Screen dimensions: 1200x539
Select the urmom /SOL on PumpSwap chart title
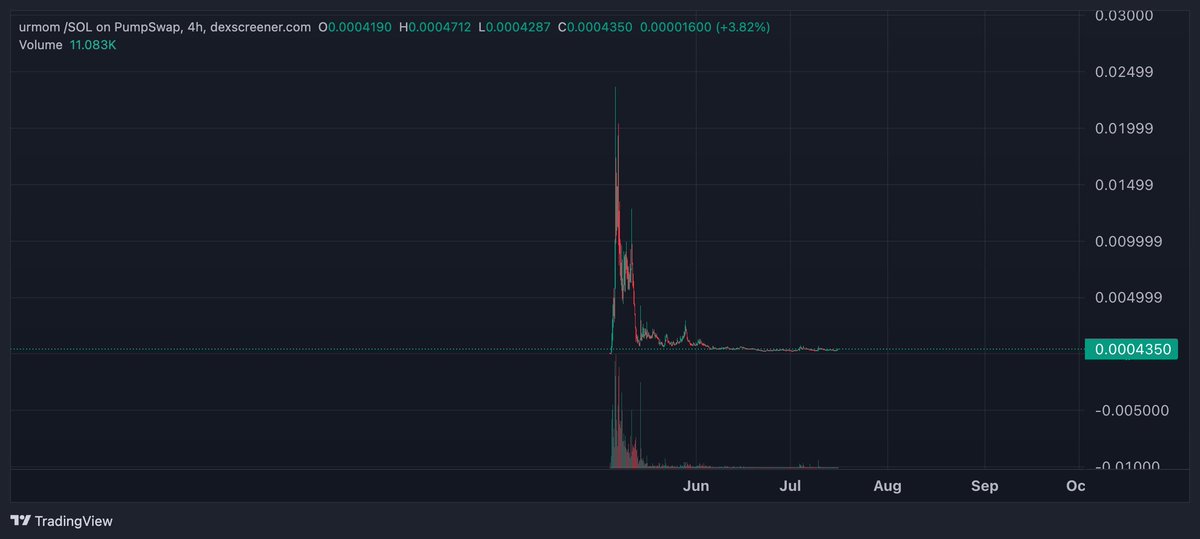tap(165, 27)
